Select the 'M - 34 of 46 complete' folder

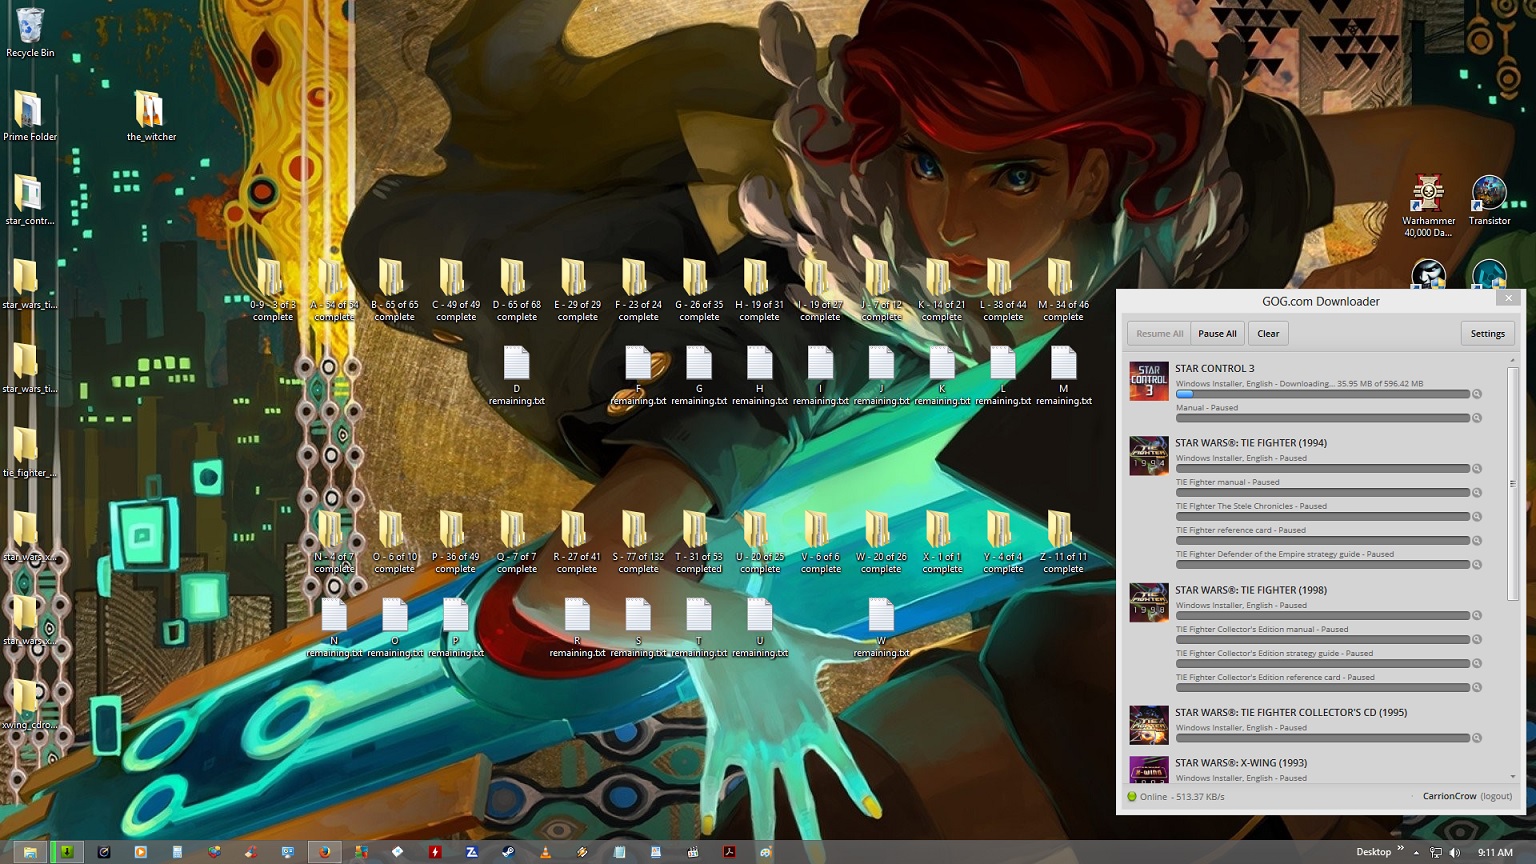pos(1063,290)
